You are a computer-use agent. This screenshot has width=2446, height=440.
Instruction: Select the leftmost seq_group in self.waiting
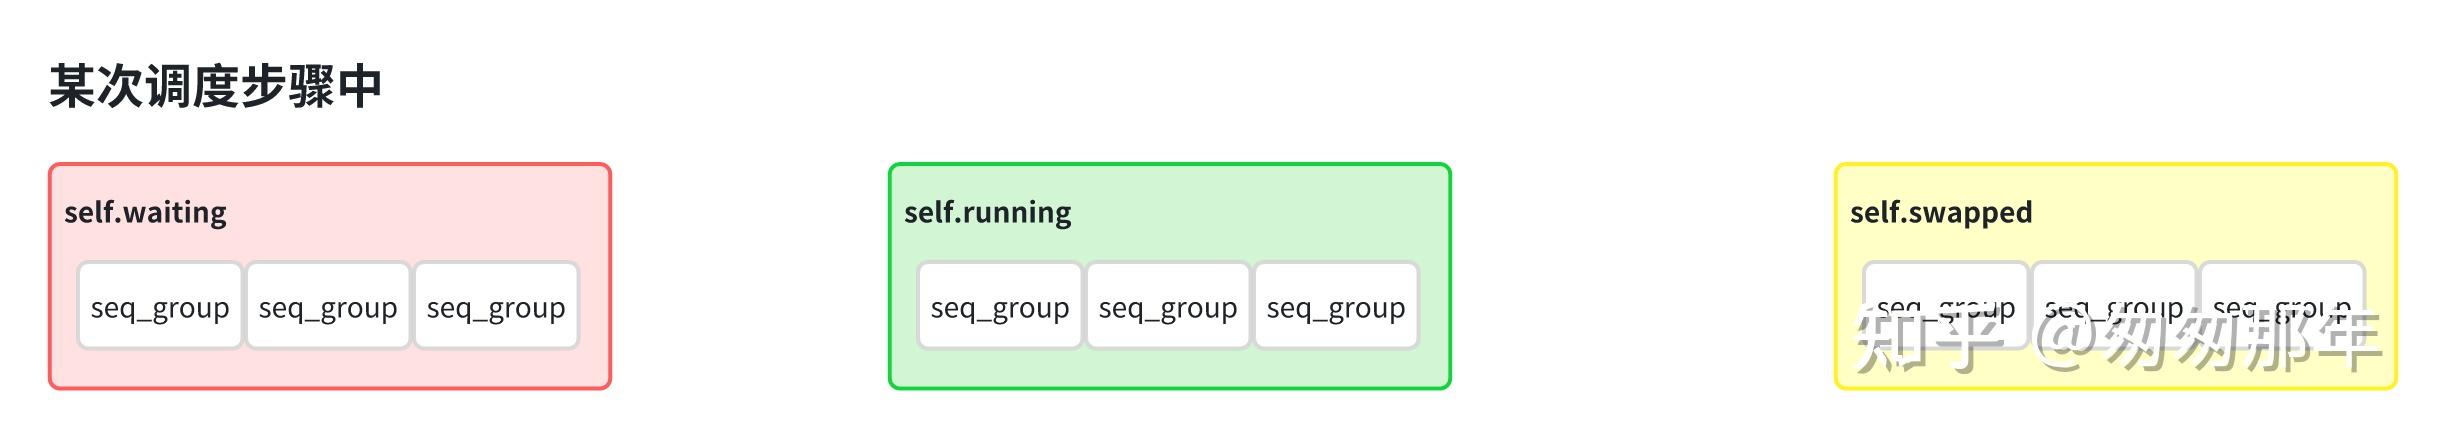pyautogui.click(x=160, y=307)
